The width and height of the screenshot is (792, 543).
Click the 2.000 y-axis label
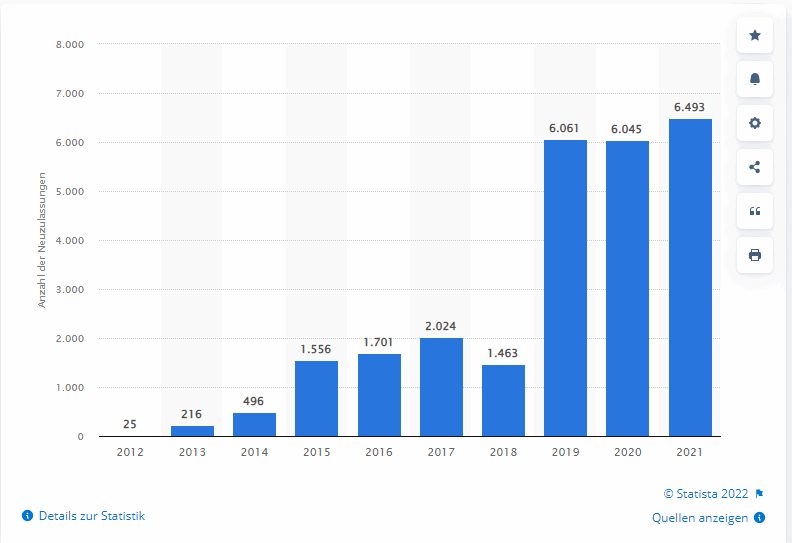(70, 338)
